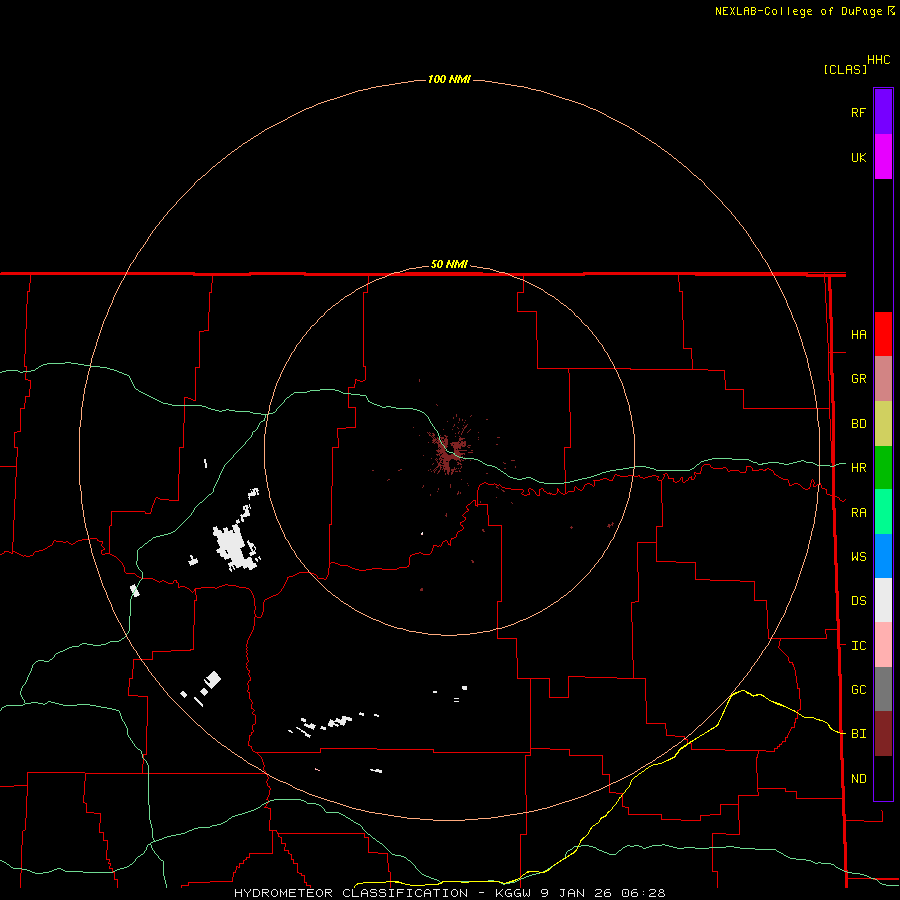Screen dimensions: 900x900
Task: Click the HR legend label
Action: [x=858, y=468]
